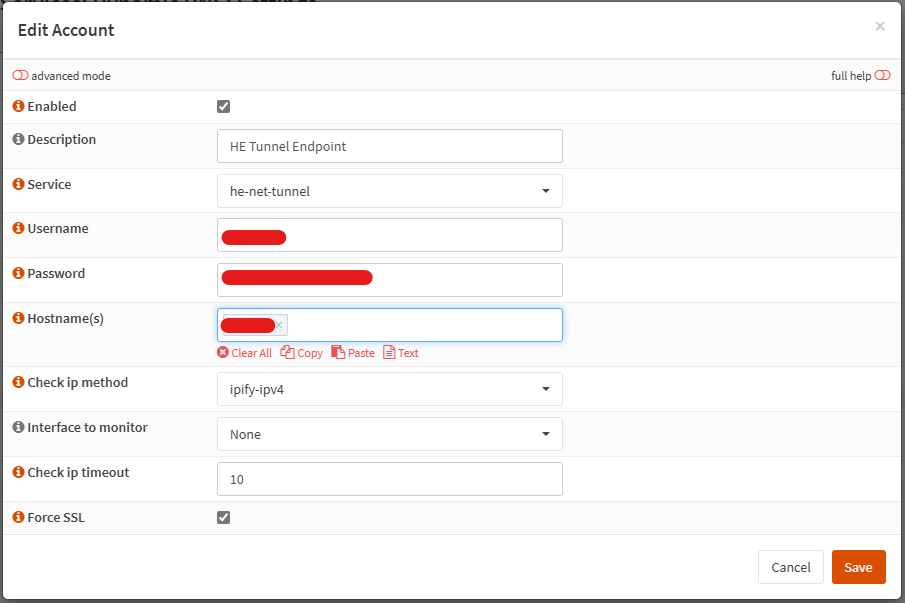Click the info icon next to Enabled
The image size is (905, 603).
(x=18, y=106)
